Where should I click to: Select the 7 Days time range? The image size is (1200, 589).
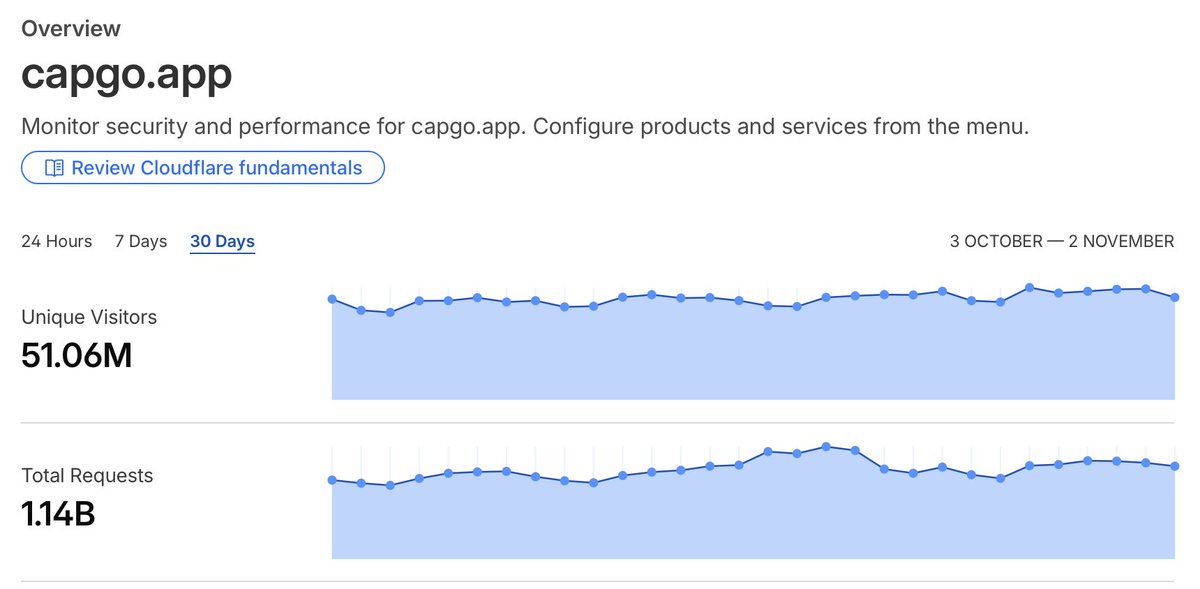[x=141, y=241]
